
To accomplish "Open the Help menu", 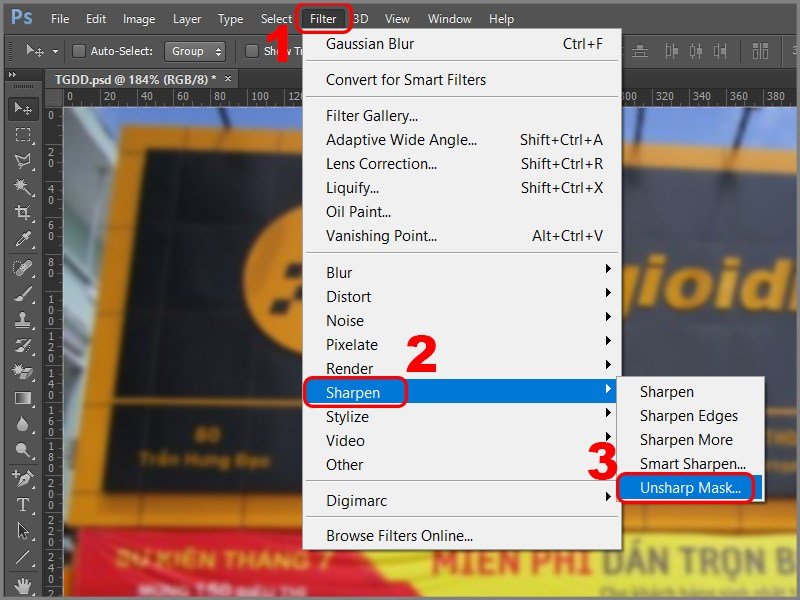I will (501, 19).
